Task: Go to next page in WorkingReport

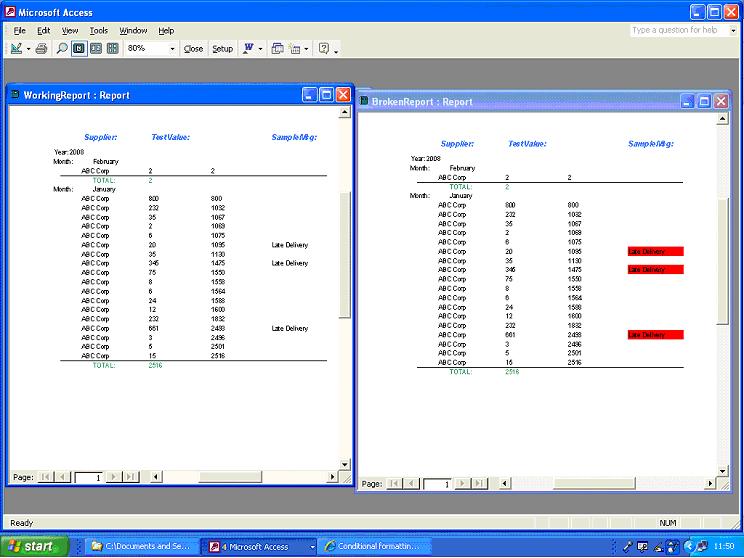Action: 113,477
